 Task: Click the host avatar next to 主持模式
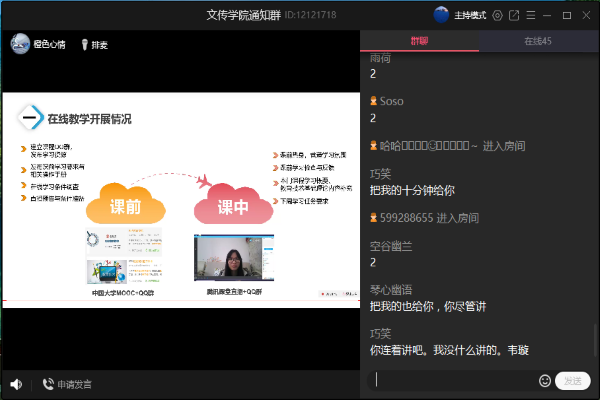pos(441,15)
